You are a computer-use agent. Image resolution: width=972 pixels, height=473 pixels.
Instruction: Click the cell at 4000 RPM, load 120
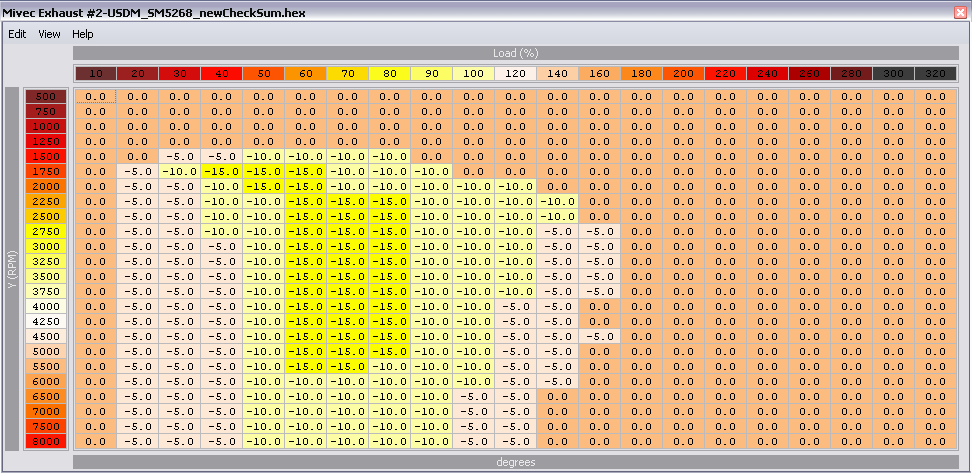click(516, 306)
